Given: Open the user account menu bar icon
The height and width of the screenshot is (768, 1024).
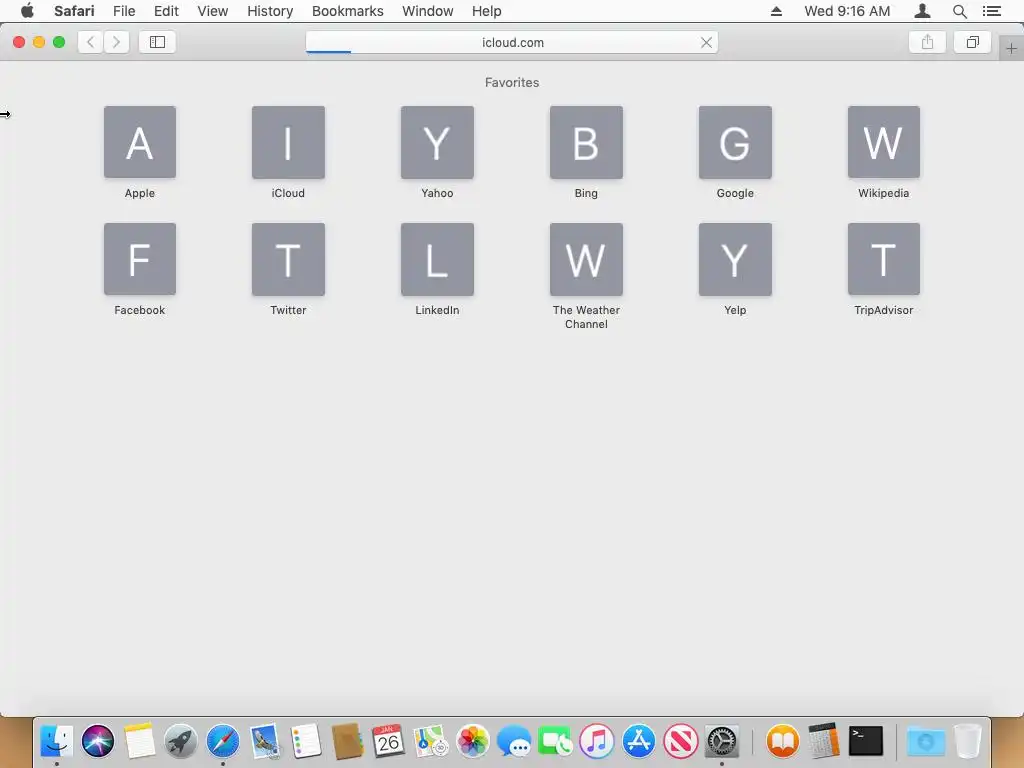Looking at the screenshot, I should pos(922,11).
